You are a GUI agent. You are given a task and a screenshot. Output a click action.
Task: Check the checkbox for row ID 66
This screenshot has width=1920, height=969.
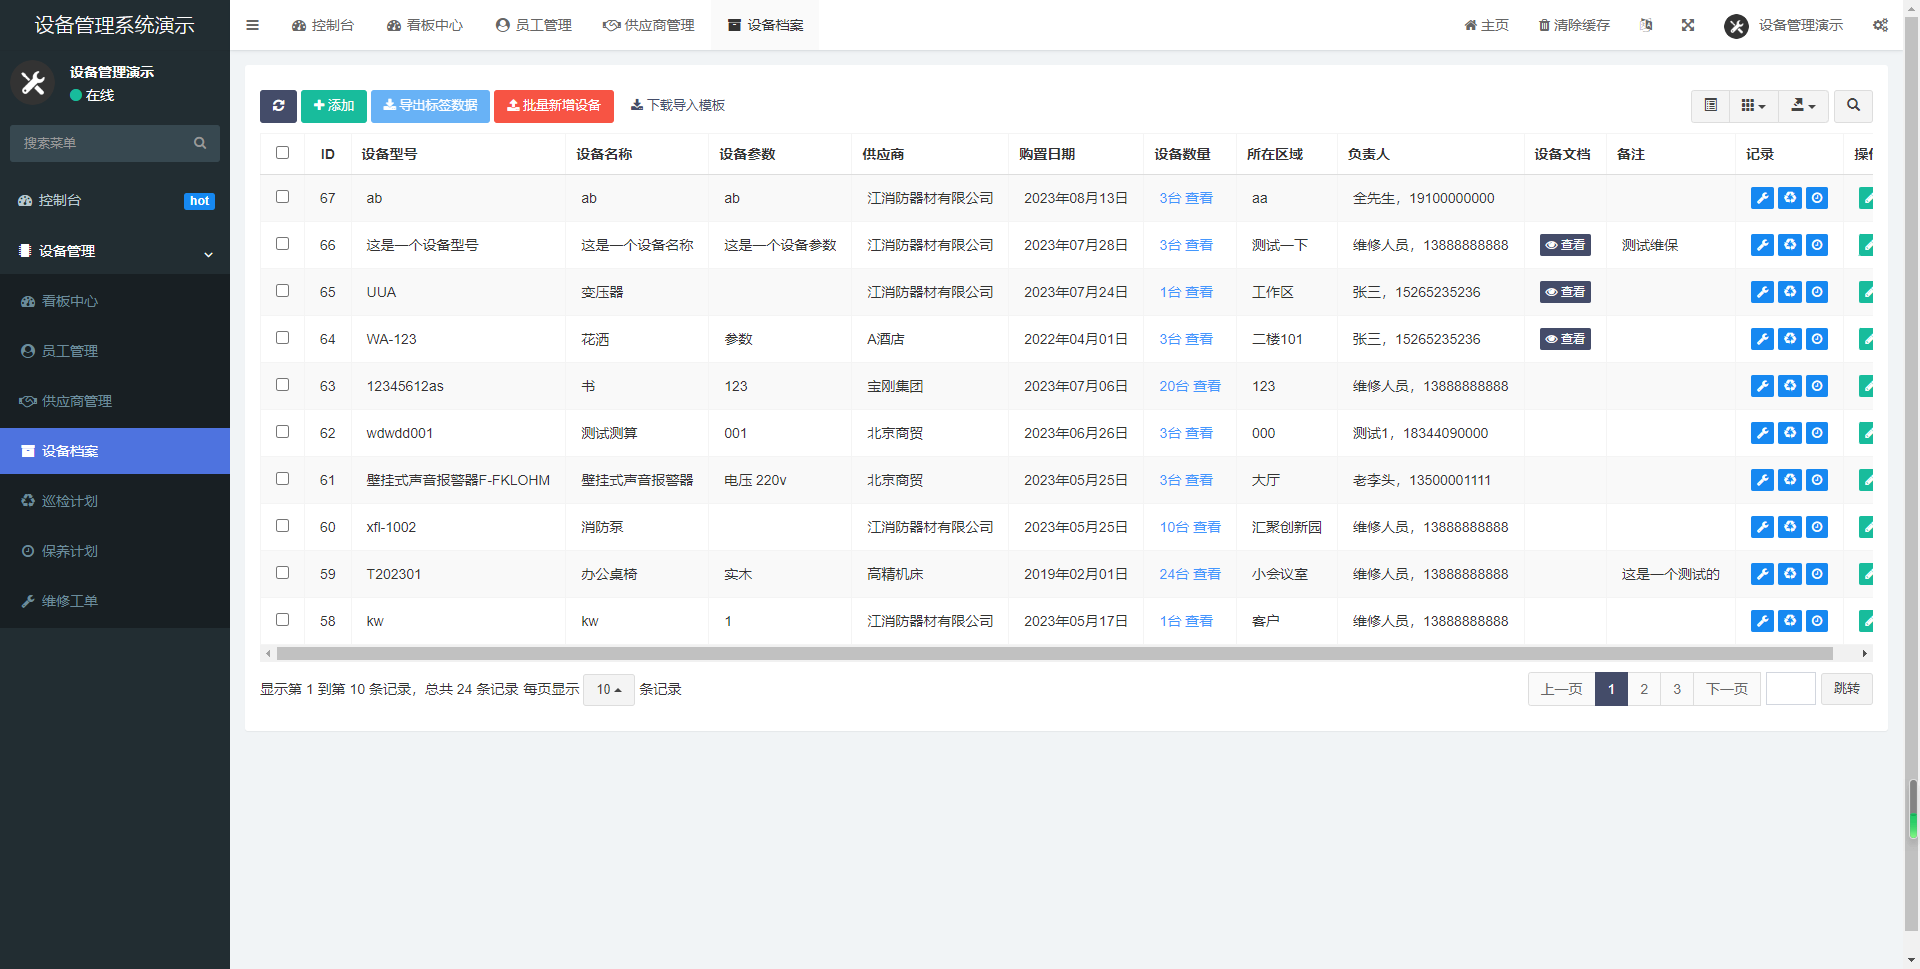[282, 244]
